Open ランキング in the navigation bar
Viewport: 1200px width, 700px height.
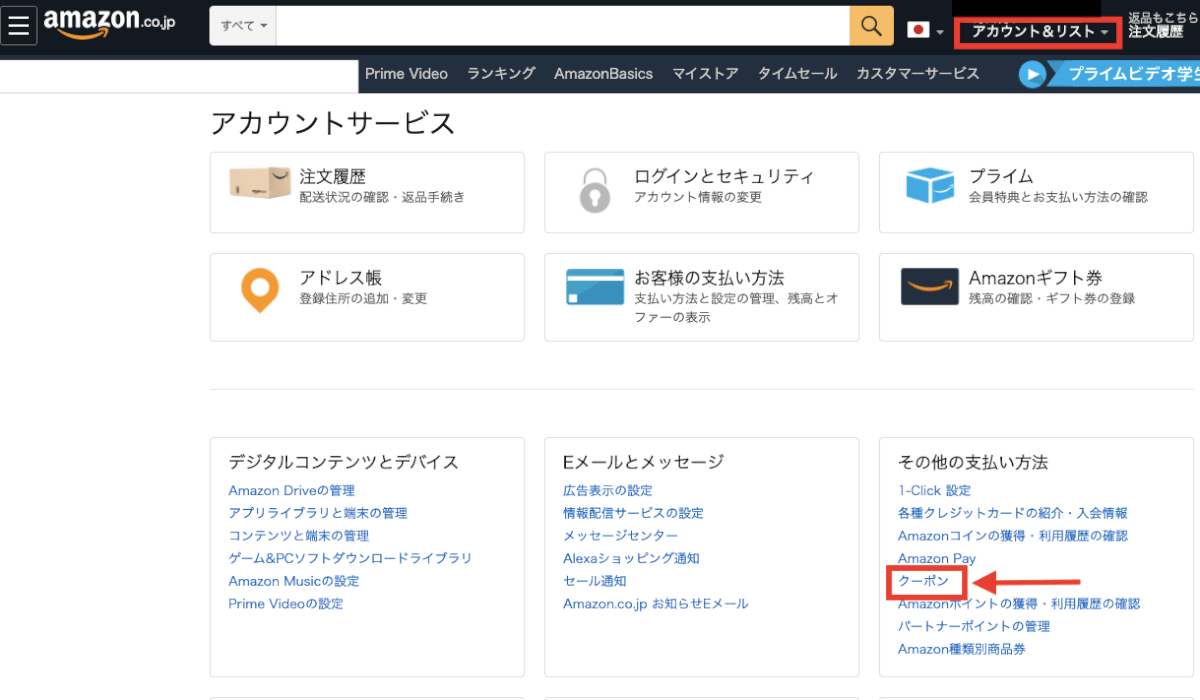click(501, 74)
